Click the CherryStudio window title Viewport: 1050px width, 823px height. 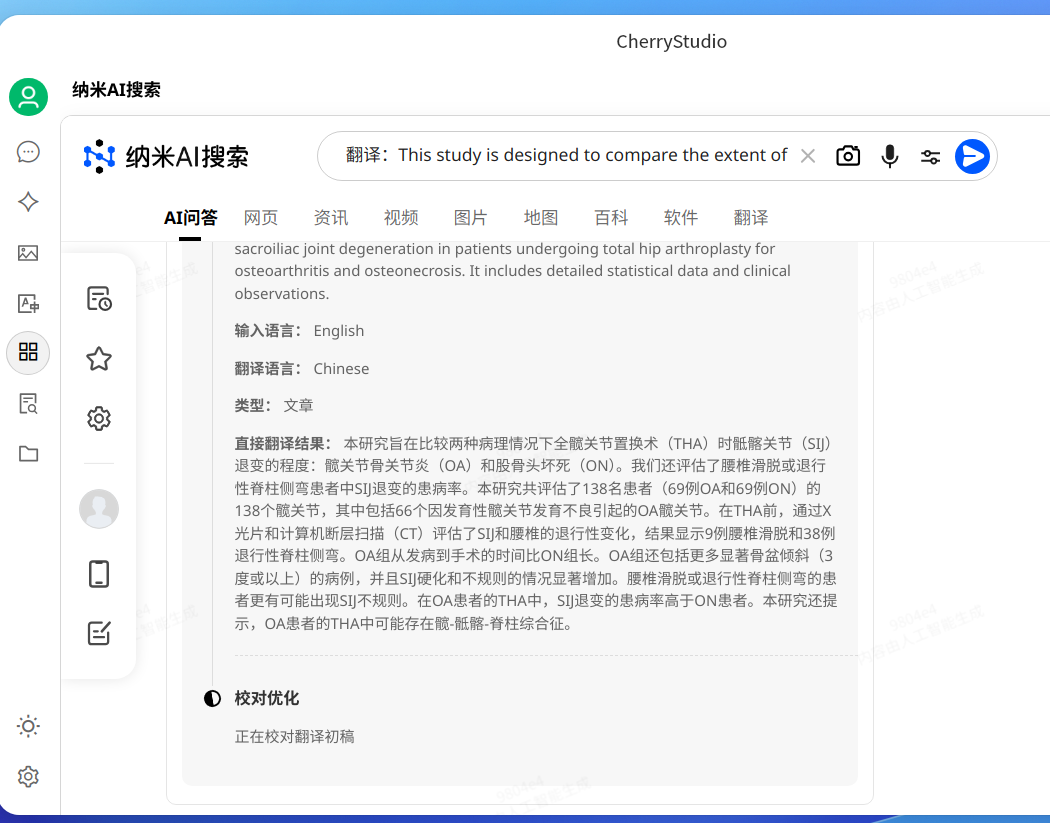pos(671,42)
